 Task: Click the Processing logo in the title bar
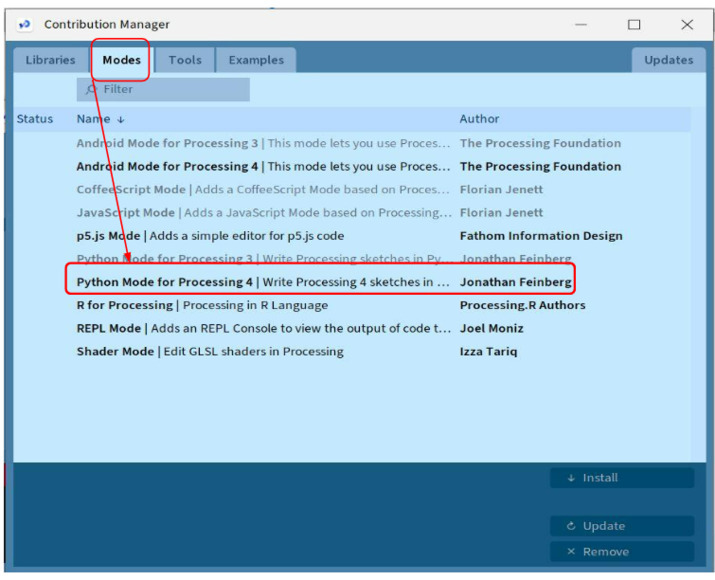click(x=24, y=24)
